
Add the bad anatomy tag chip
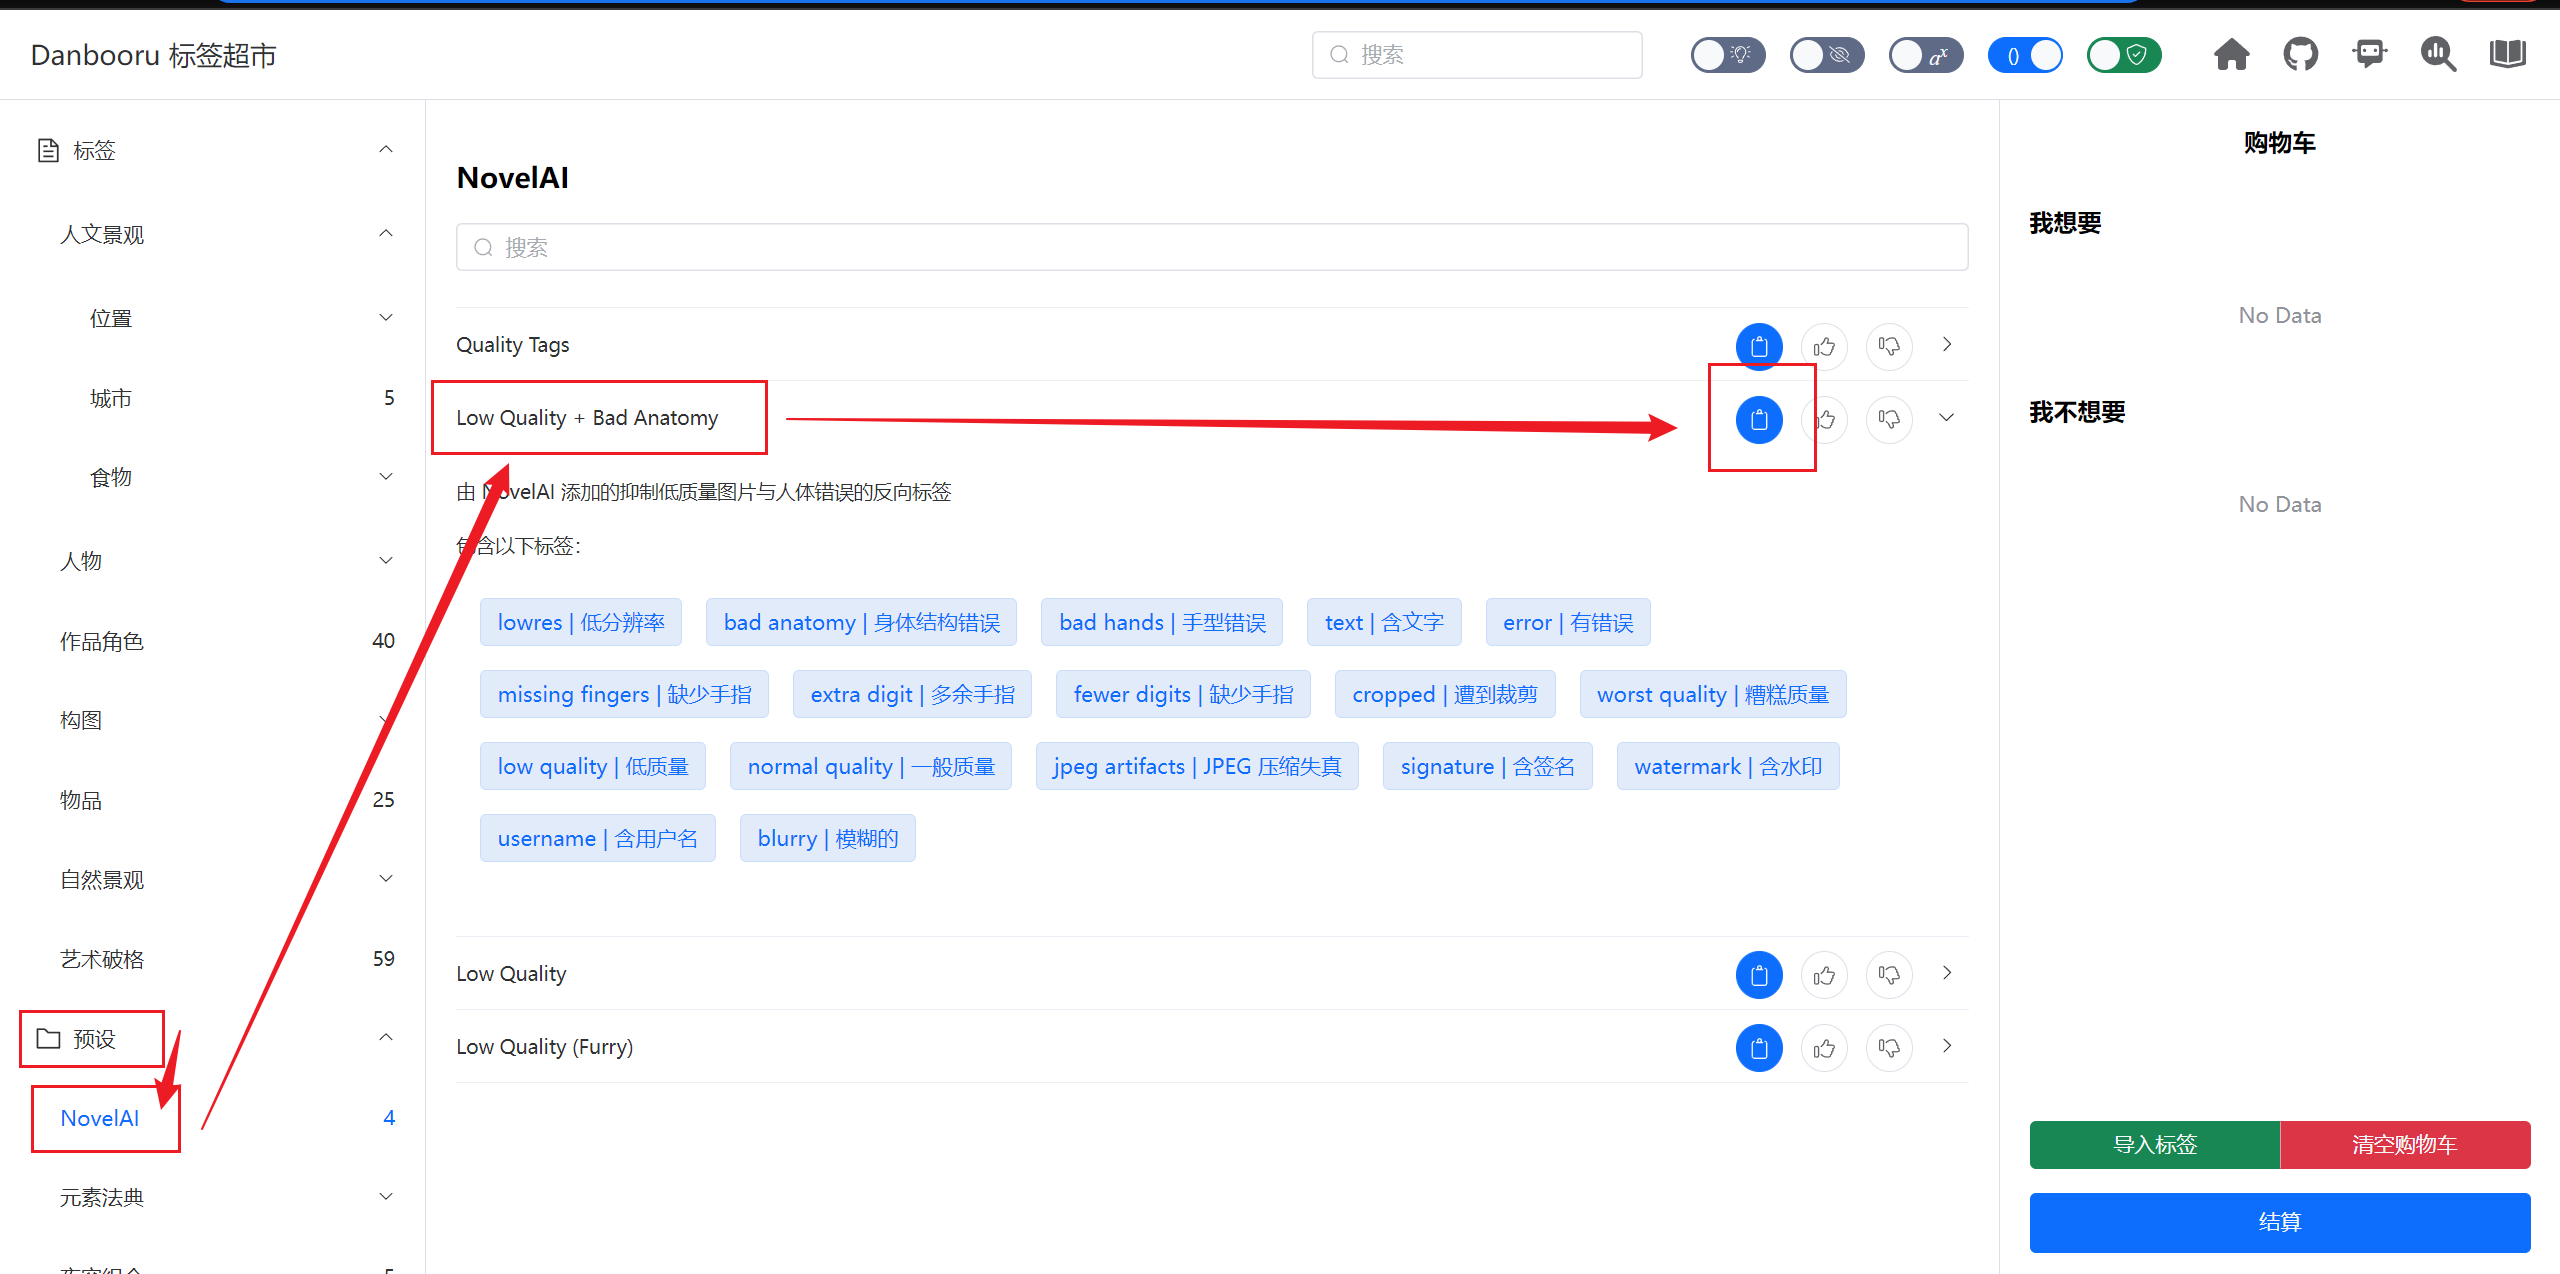861,622
